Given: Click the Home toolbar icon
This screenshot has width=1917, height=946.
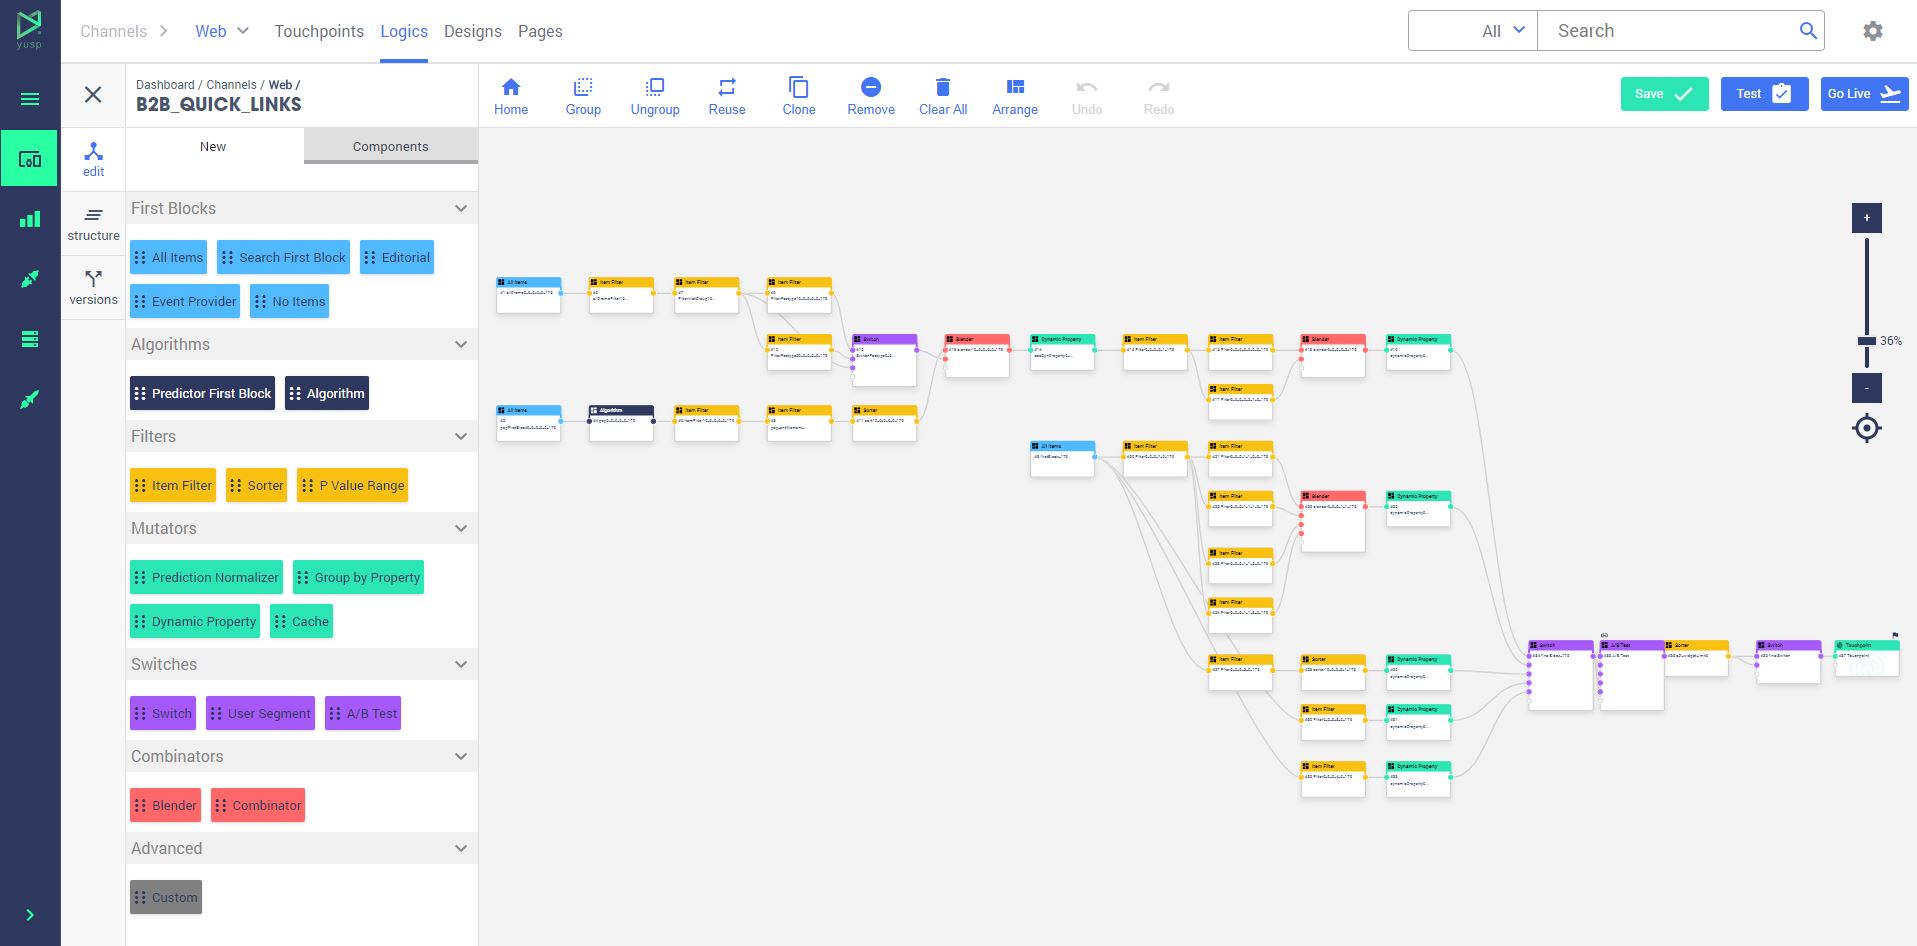Looking at the screenshot, I should 511,87.
